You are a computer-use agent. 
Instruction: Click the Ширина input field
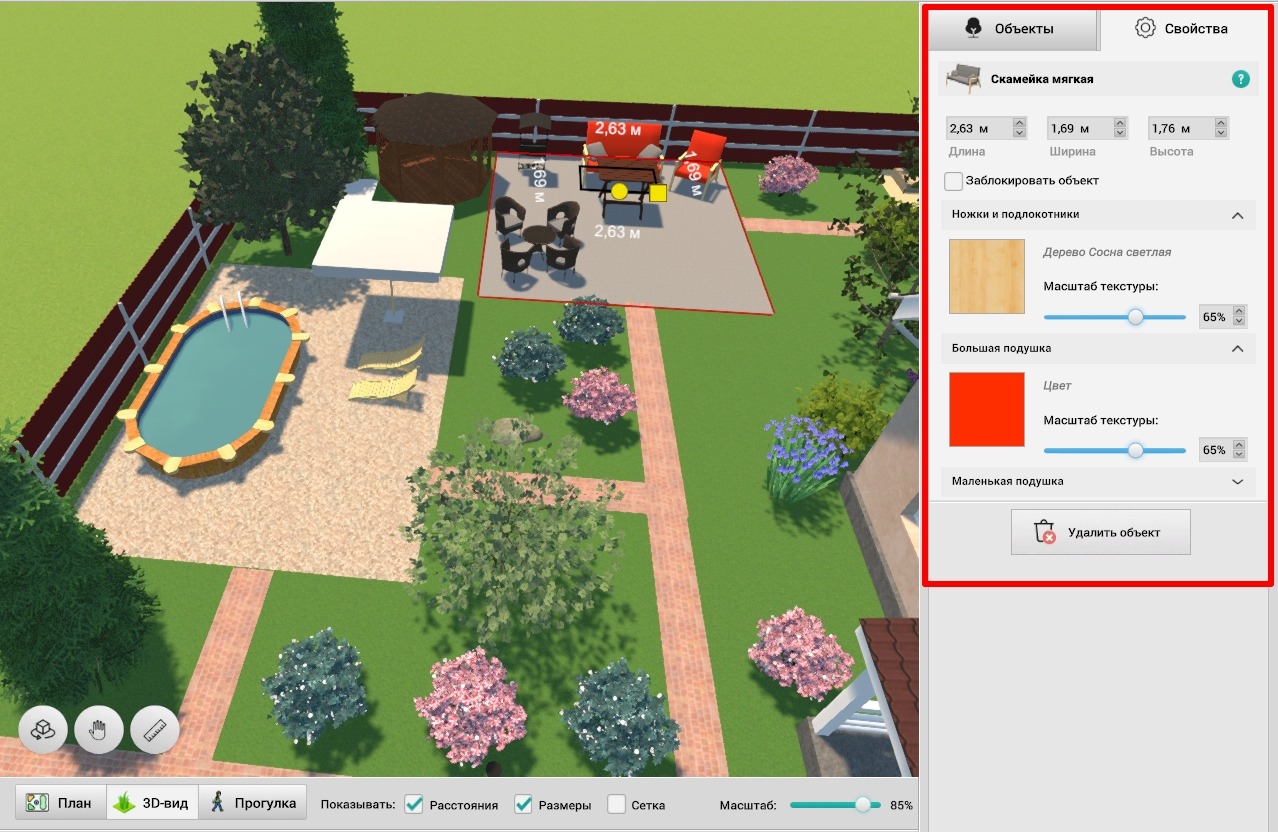tap(1080, 128)
